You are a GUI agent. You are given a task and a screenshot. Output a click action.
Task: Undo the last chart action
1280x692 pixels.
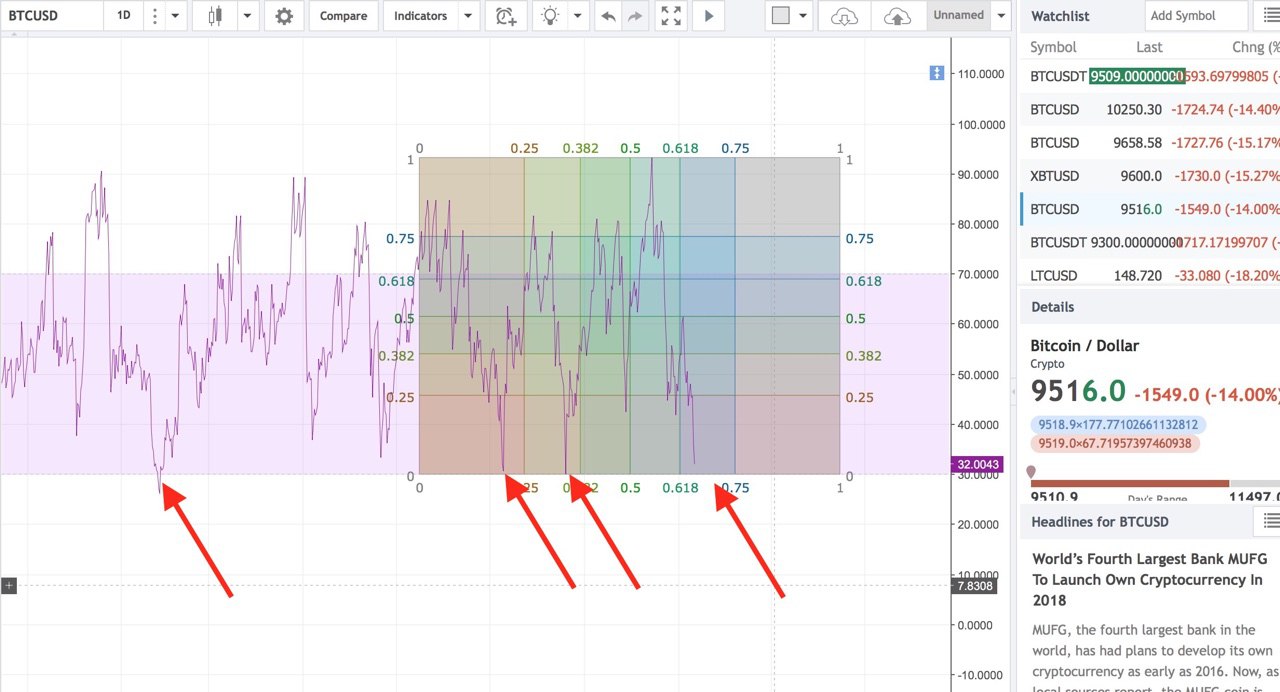[607, 16]
